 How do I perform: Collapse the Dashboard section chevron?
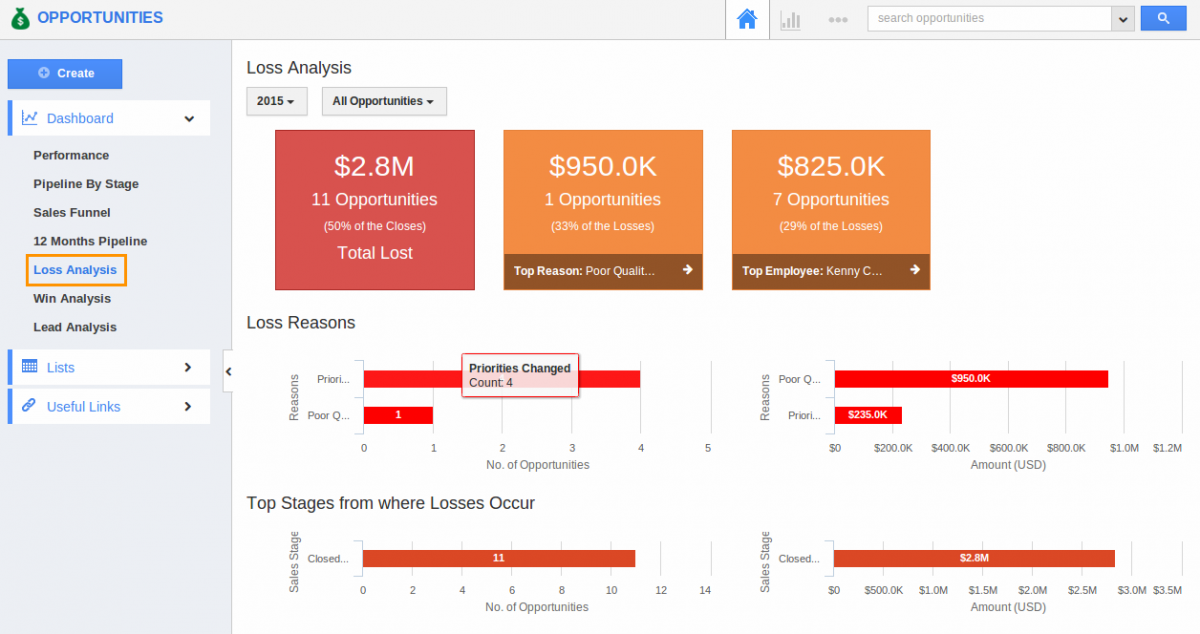pyautogui.click(x=189, y=118)
